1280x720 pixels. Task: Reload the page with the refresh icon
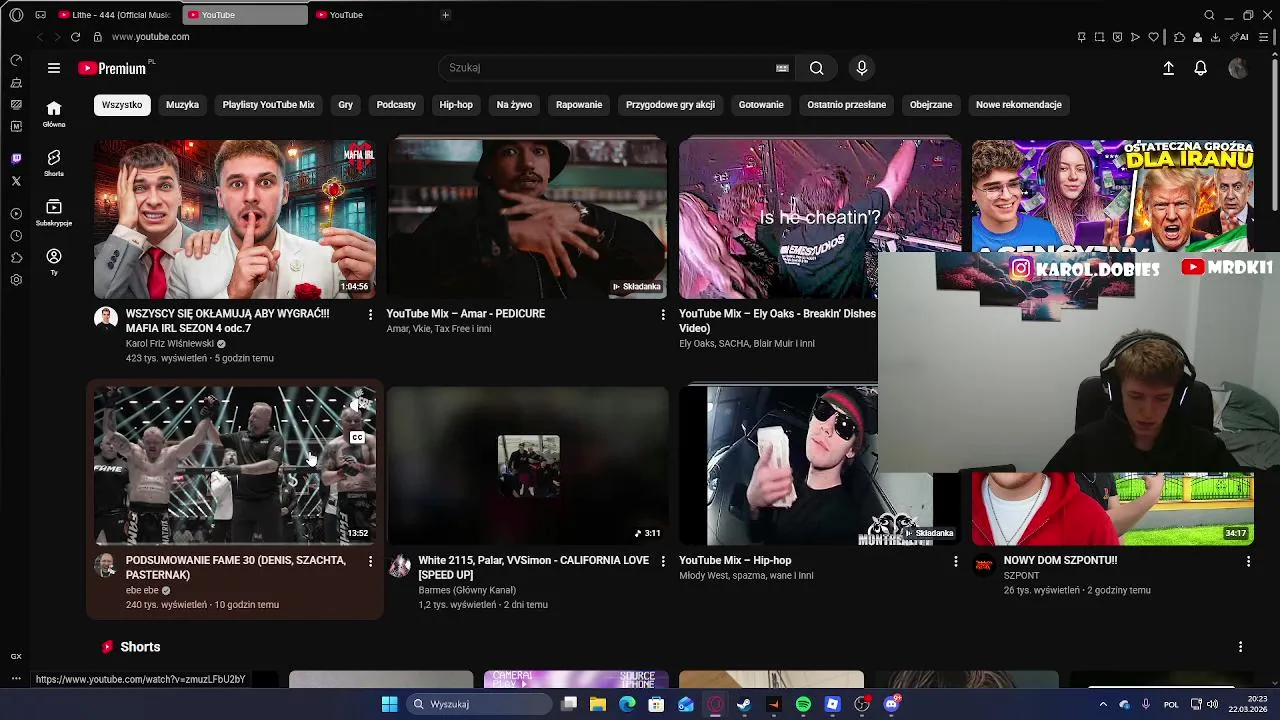click(x=76, y=37)
